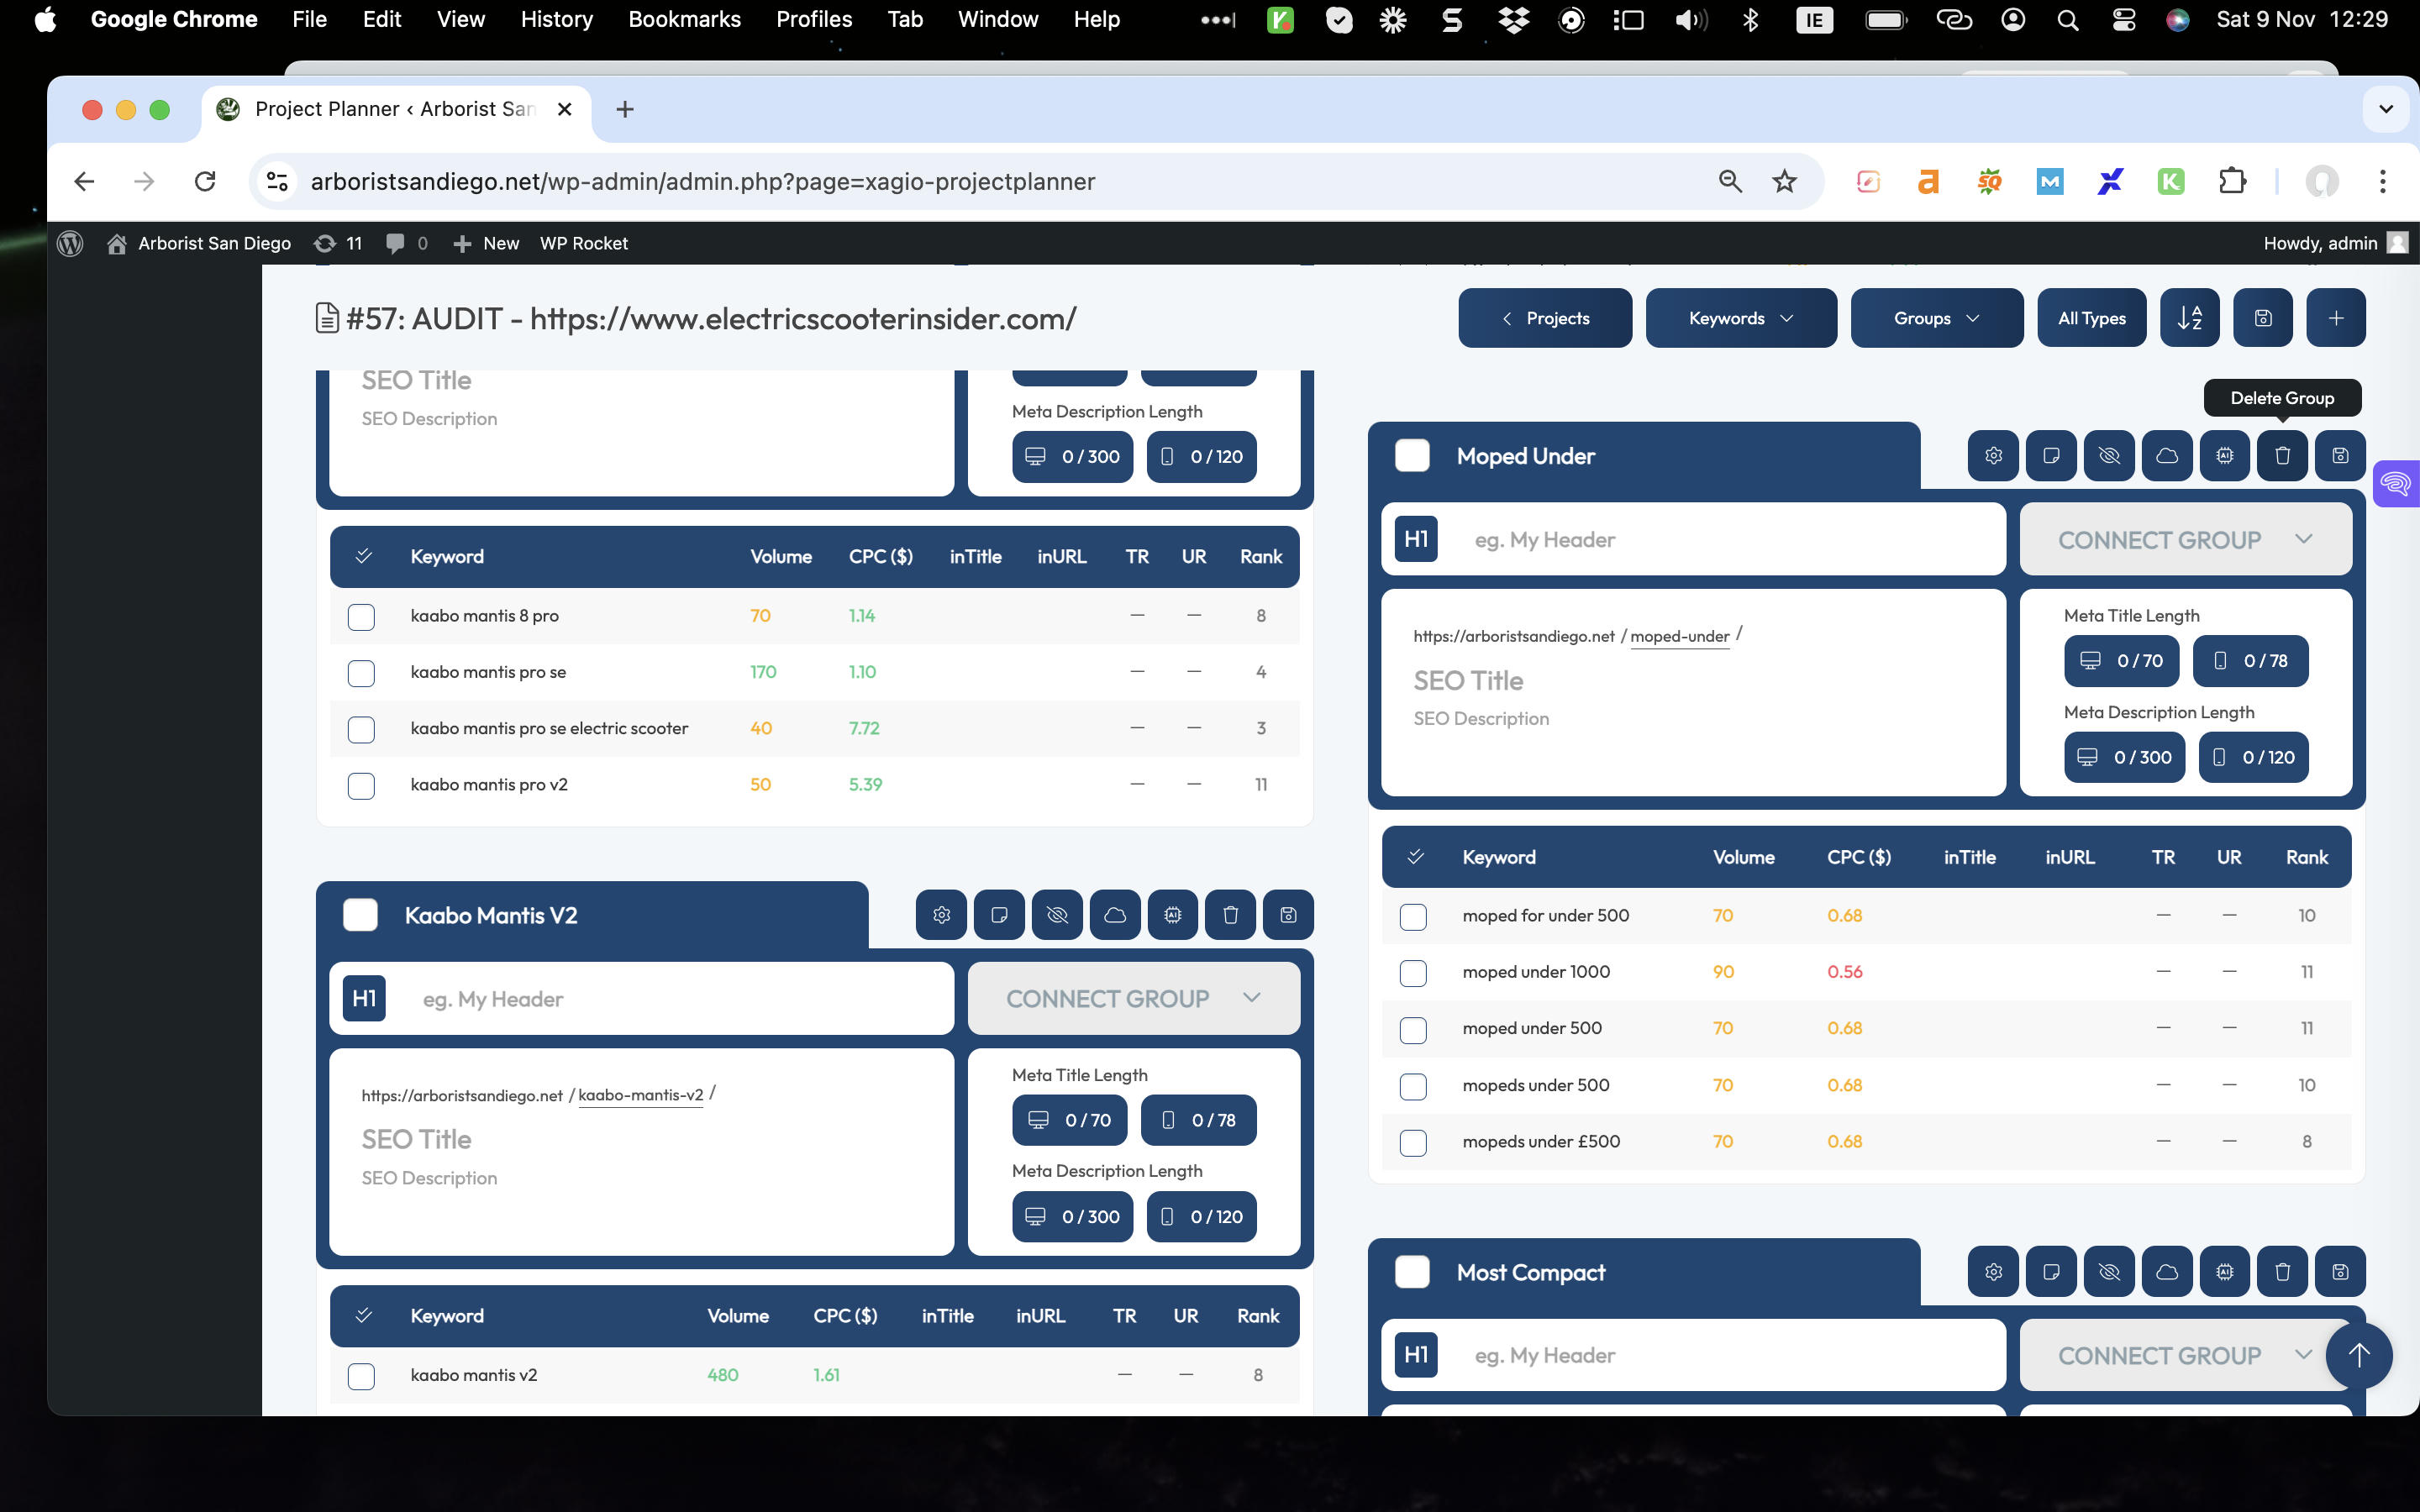2420x1512 pixels.
Task: Click the project save icon in toolbar
Action: (x=2263, y=318)
